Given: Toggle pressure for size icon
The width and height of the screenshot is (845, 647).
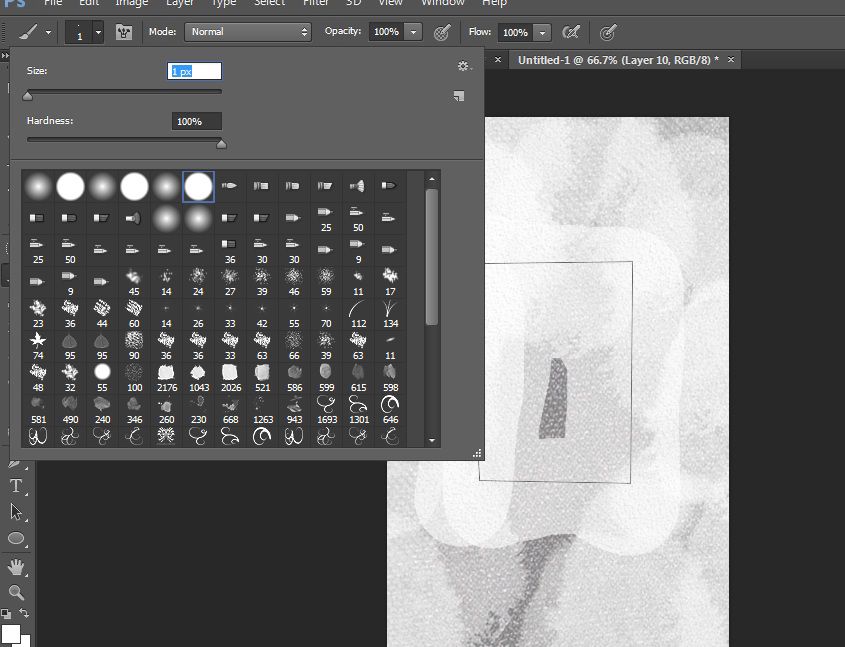Looking at the screenshot, I should coord(608,32).
